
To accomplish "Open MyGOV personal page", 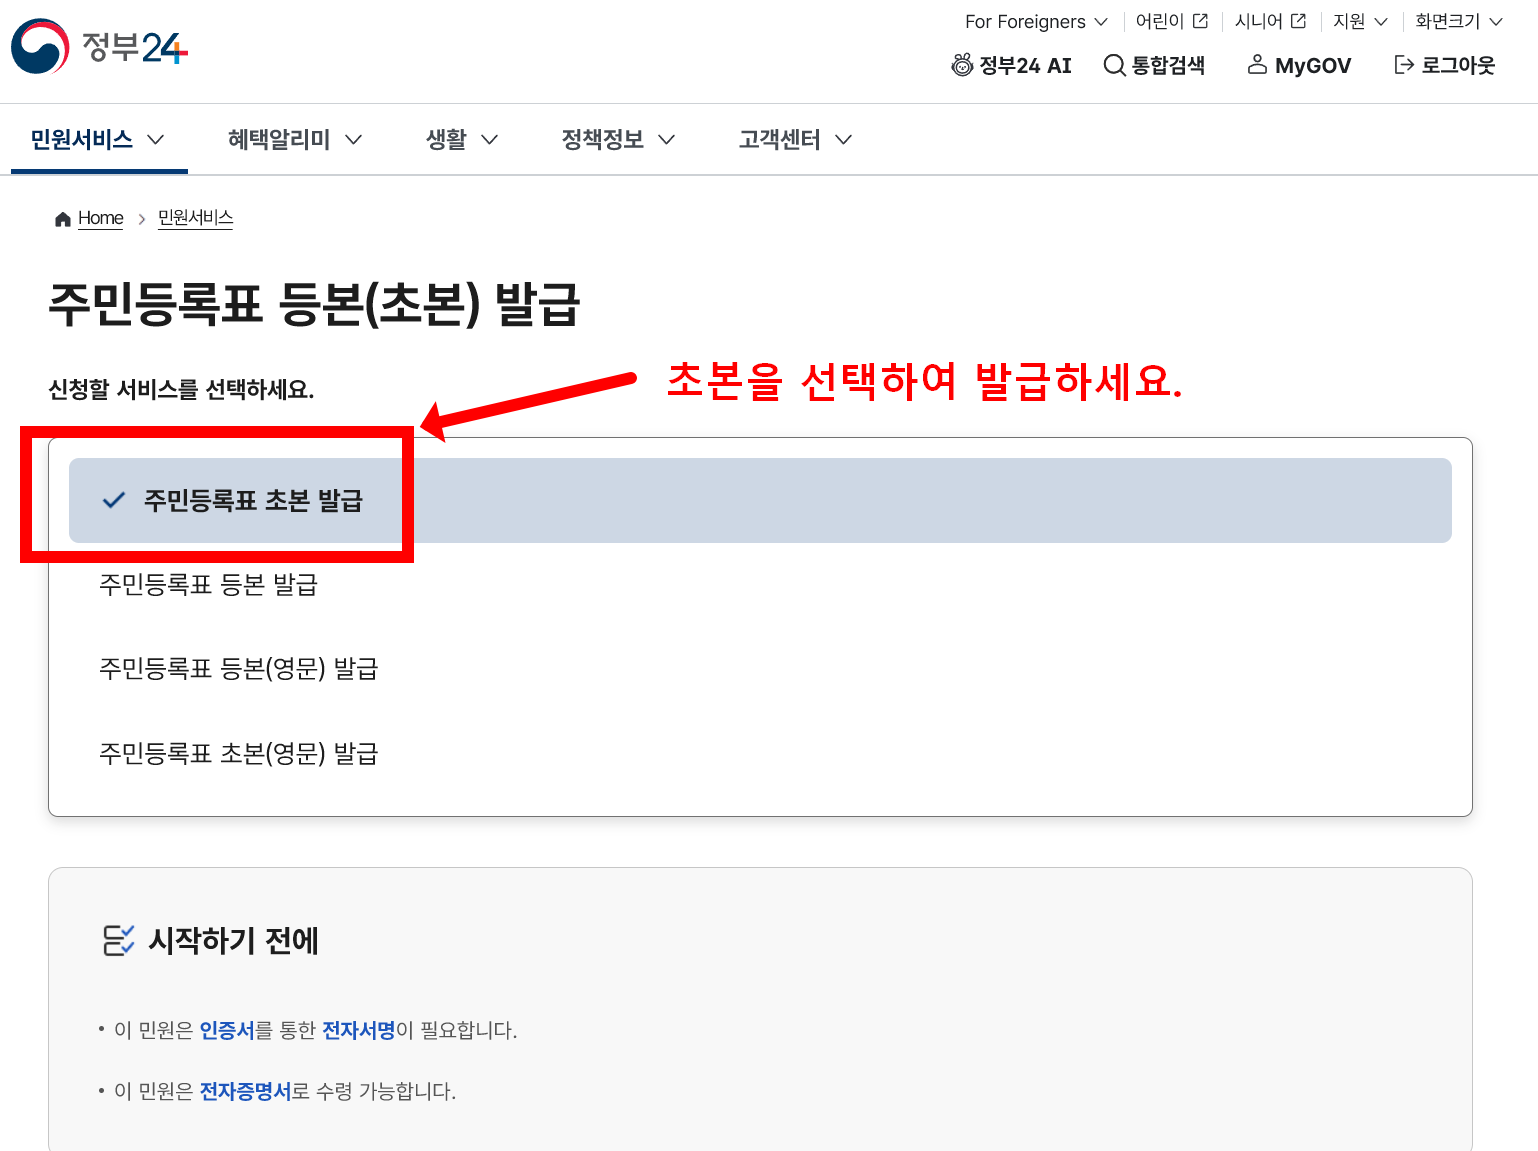I will 1298,65.
